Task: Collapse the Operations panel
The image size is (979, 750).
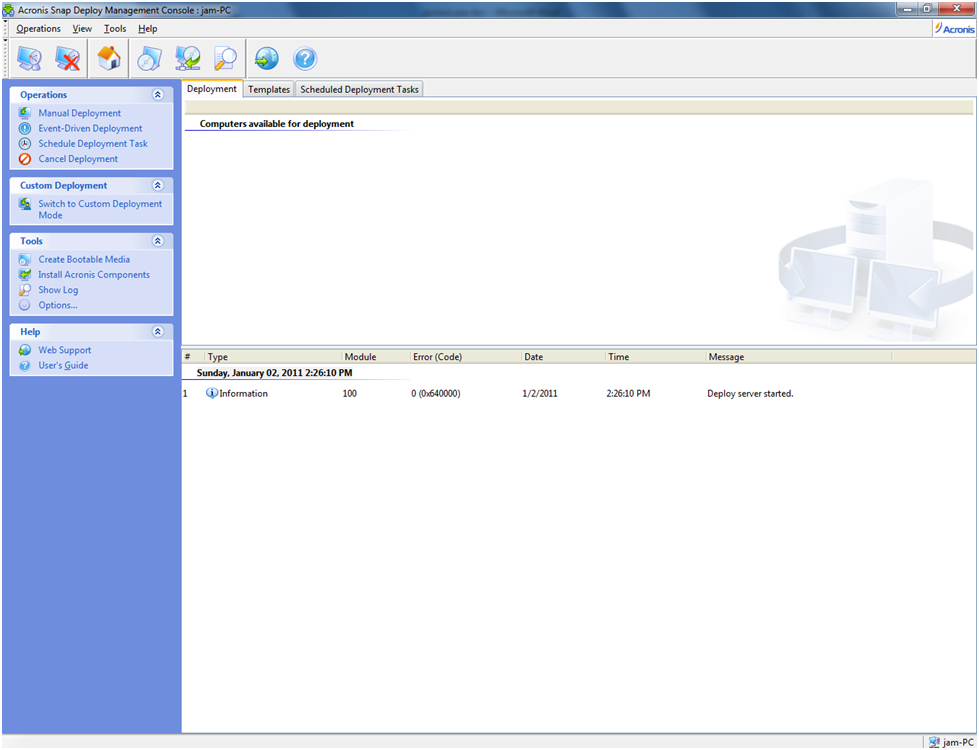Action: [x=158, y=94]
